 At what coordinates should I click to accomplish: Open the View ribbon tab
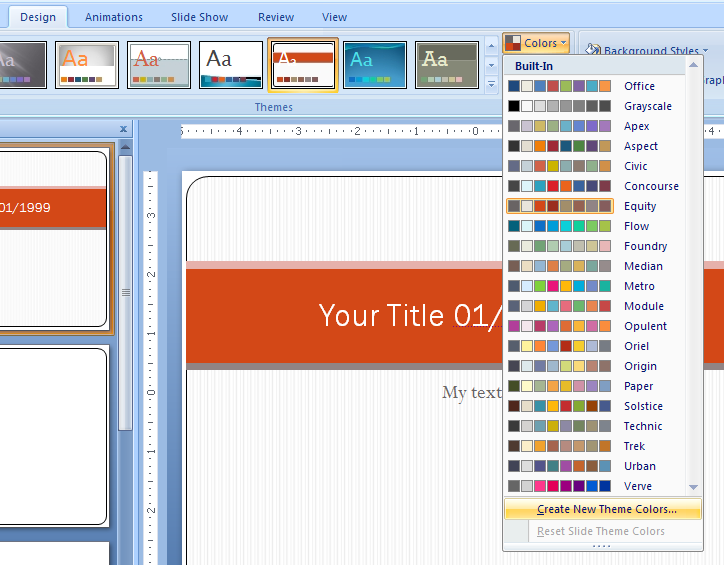coord(334,17)
